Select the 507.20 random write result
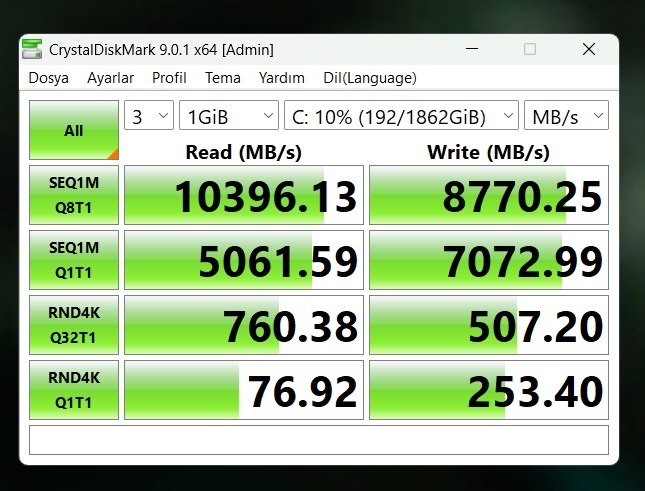 pos(489,325)
